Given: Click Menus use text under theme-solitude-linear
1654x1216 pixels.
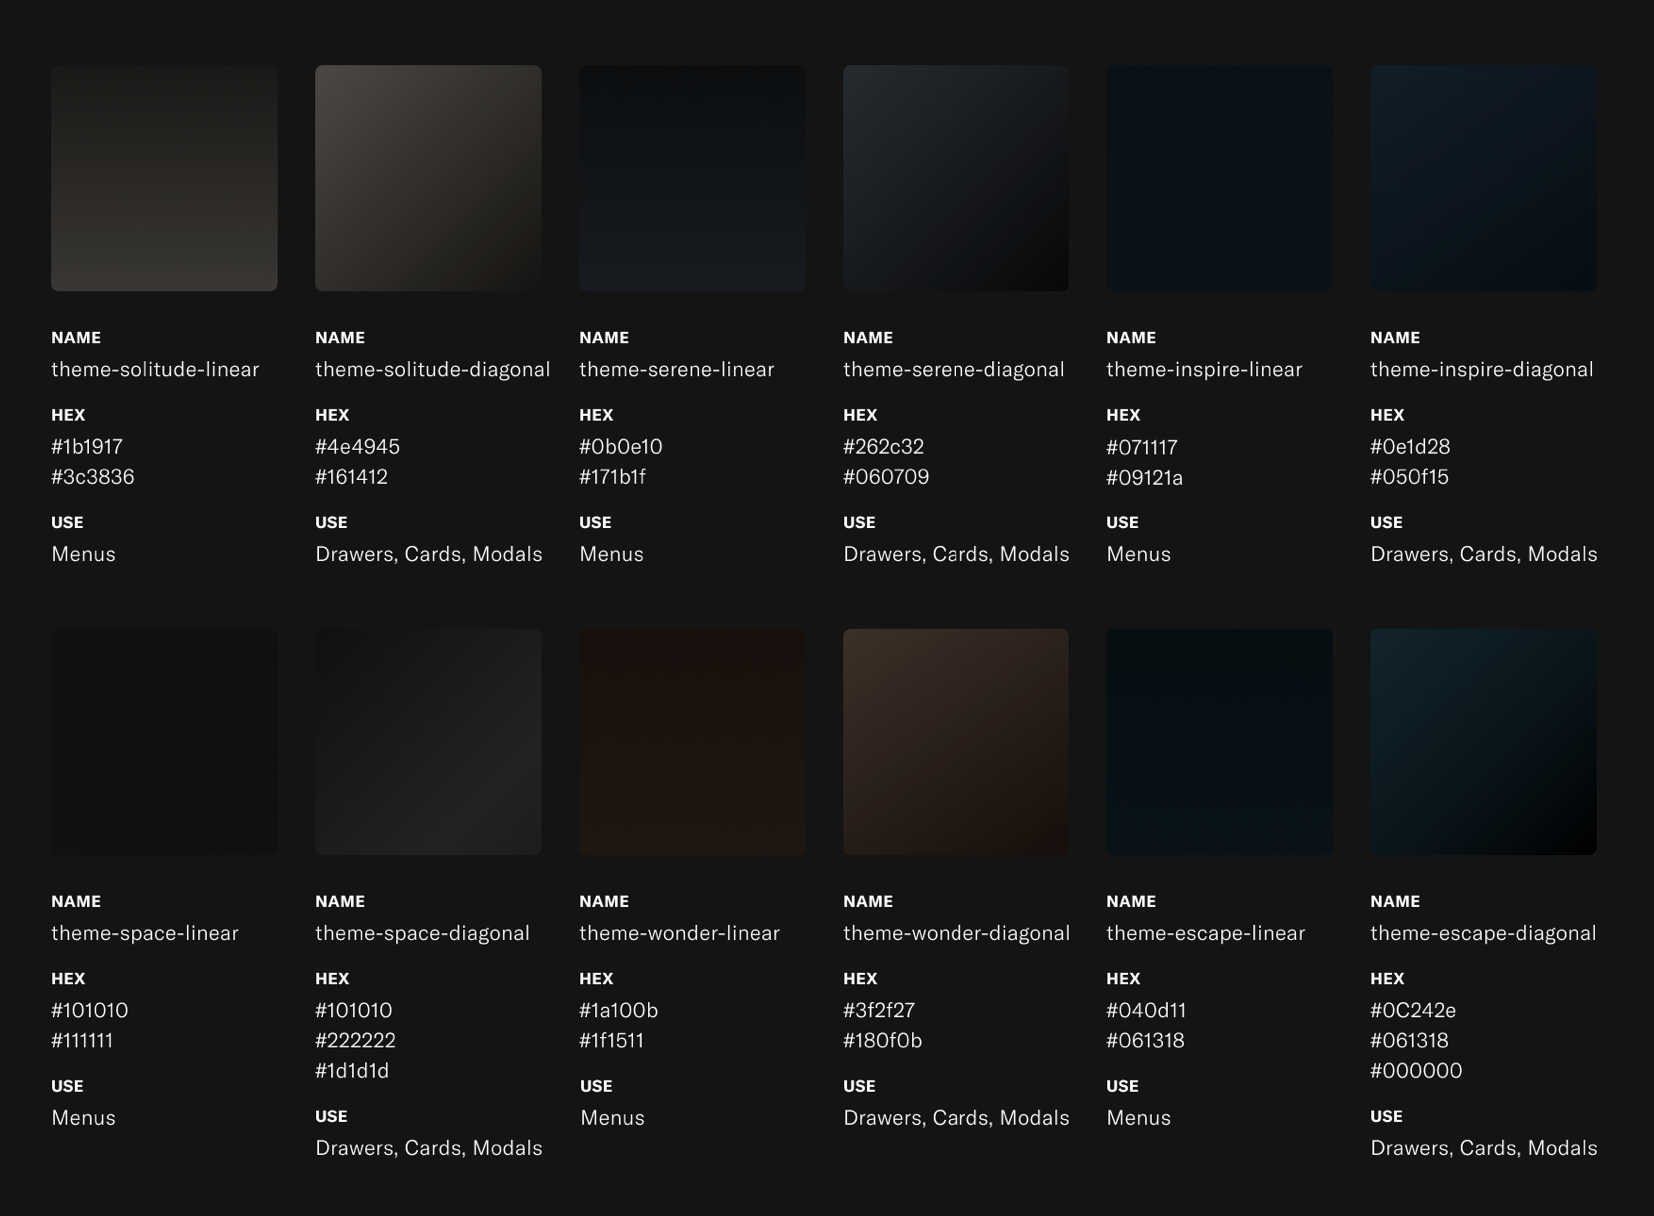Looking at the screenshot, I should tap(83, 554).
